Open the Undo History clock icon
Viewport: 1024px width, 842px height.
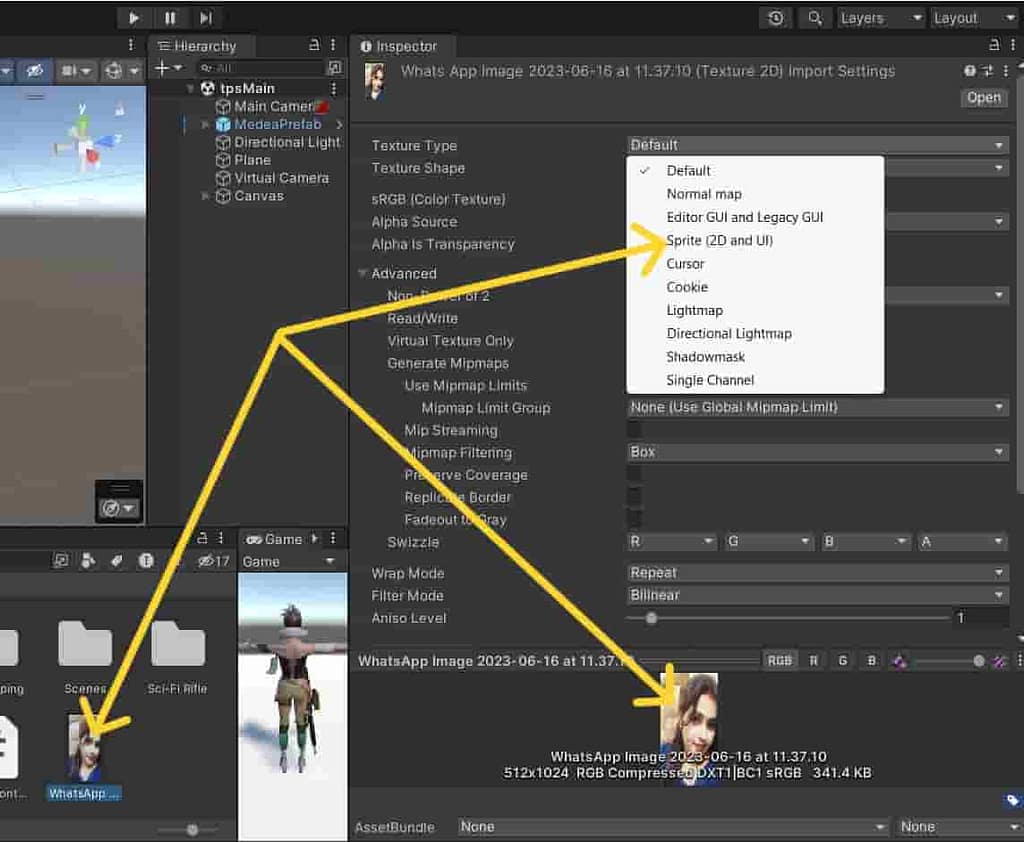coord(776,18)
